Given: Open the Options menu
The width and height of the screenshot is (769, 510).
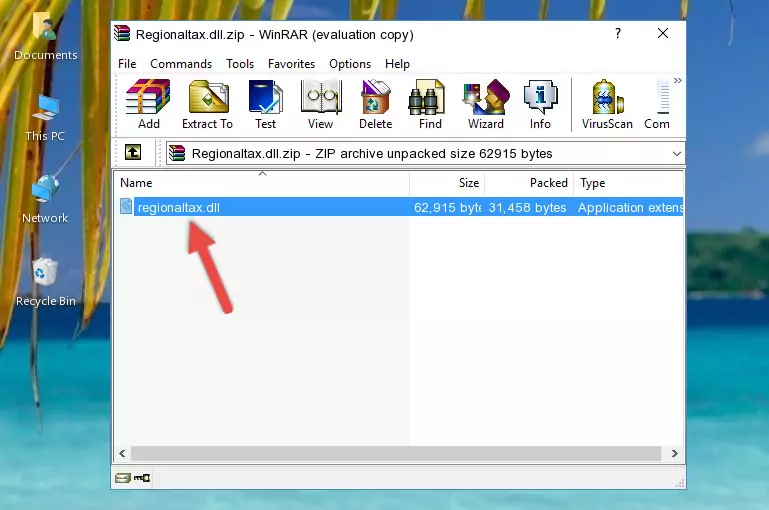Looking at the screenshot, I should click(x=350, y=64).
